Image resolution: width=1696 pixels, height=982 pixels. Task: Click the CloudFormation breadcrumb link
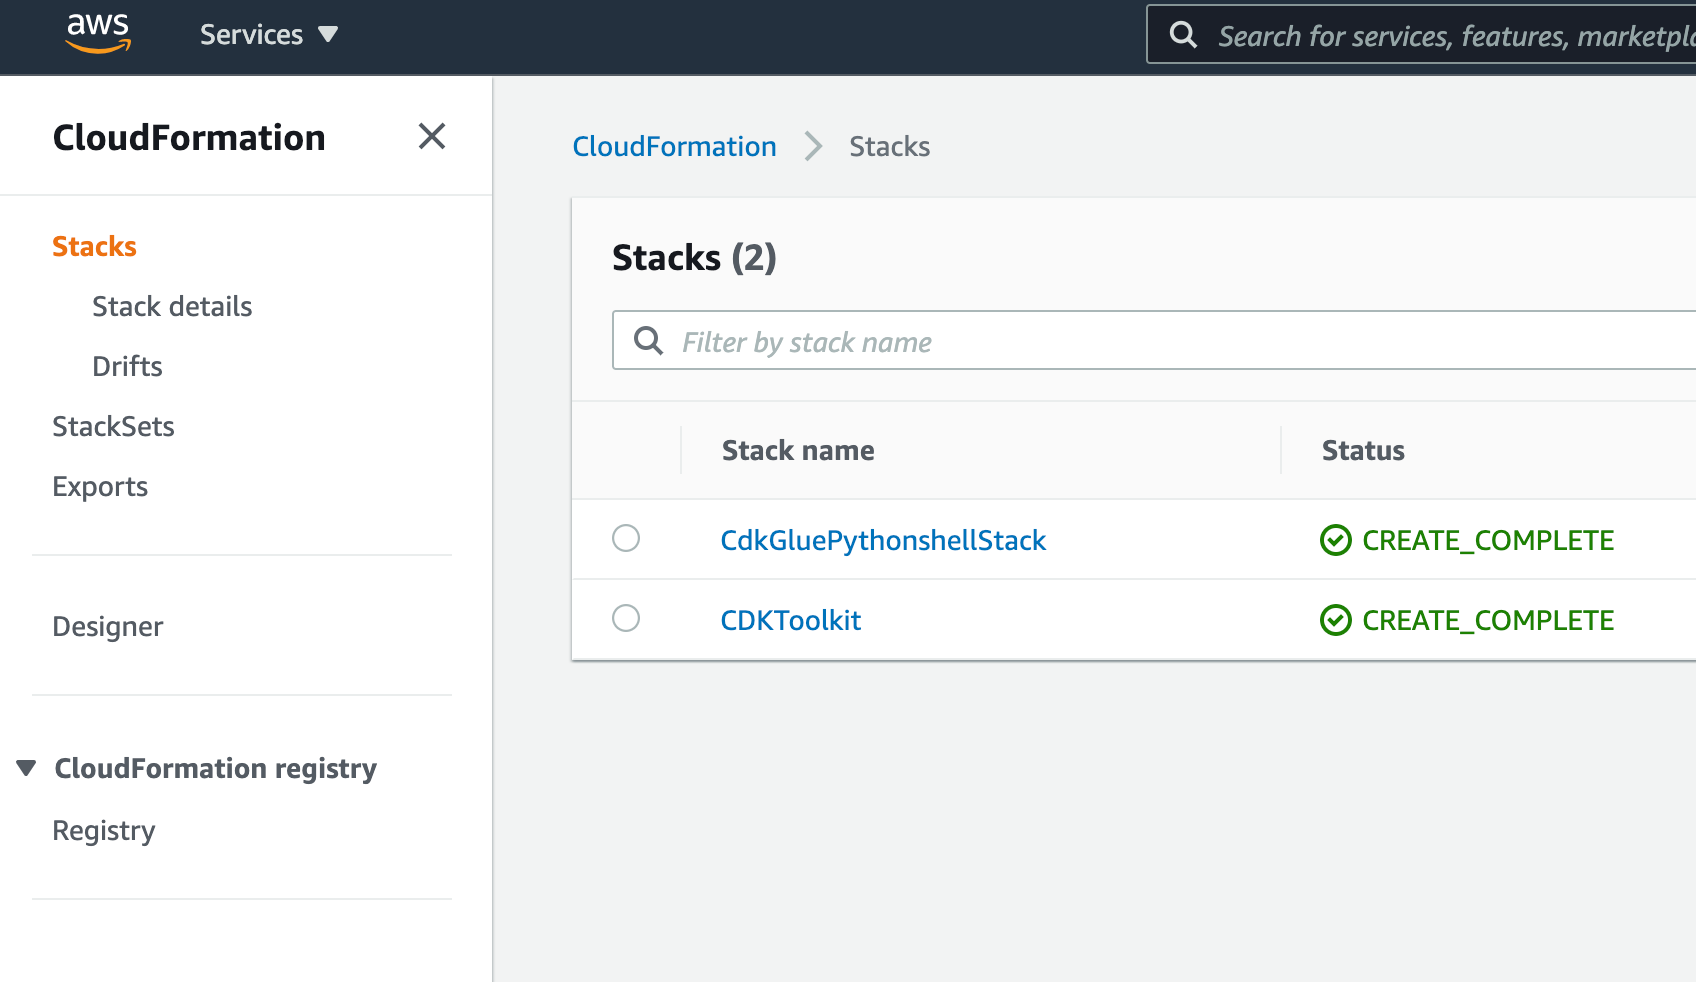674,147
